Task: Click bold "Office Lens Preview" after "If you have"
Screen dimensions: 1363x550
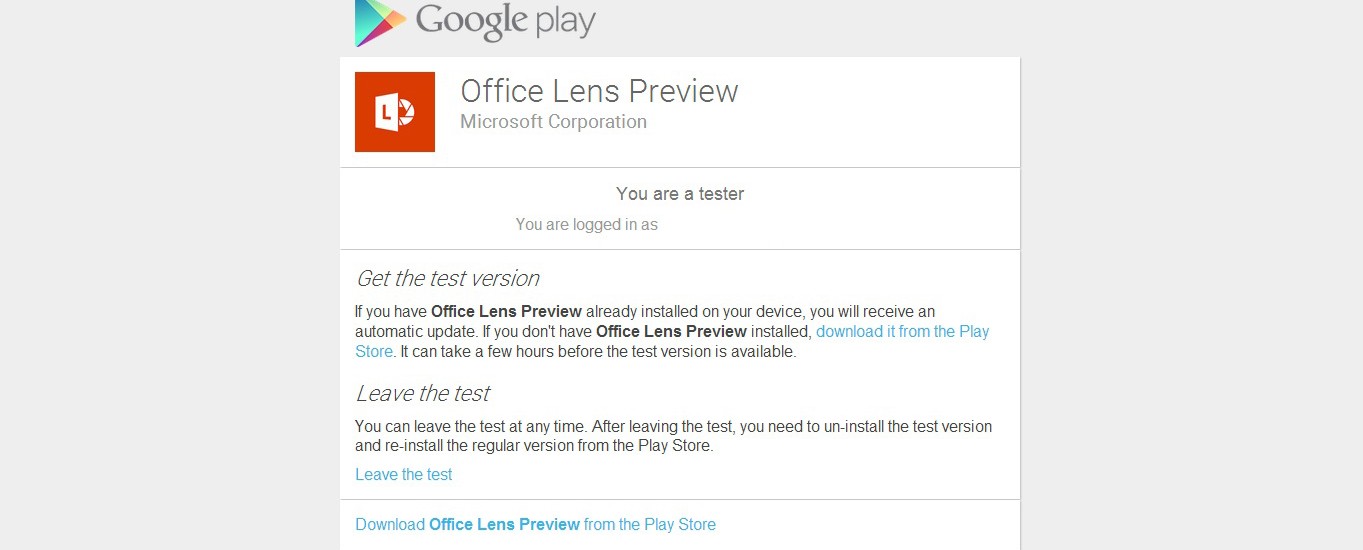Action: (x=506, y=312)
